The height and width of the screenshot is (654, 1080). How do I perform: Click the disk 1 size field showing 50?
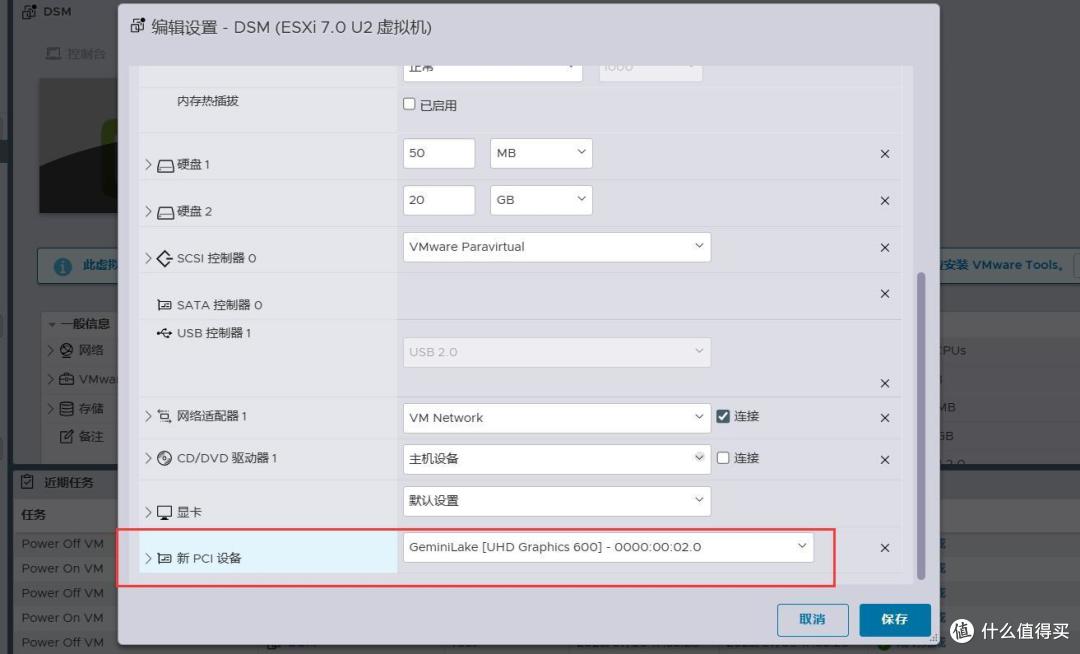439,153
